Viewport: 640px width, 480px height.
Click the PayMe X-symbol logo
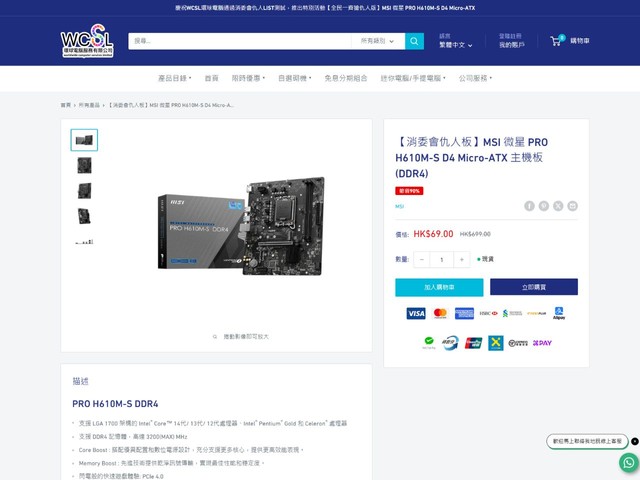[496, 343]
